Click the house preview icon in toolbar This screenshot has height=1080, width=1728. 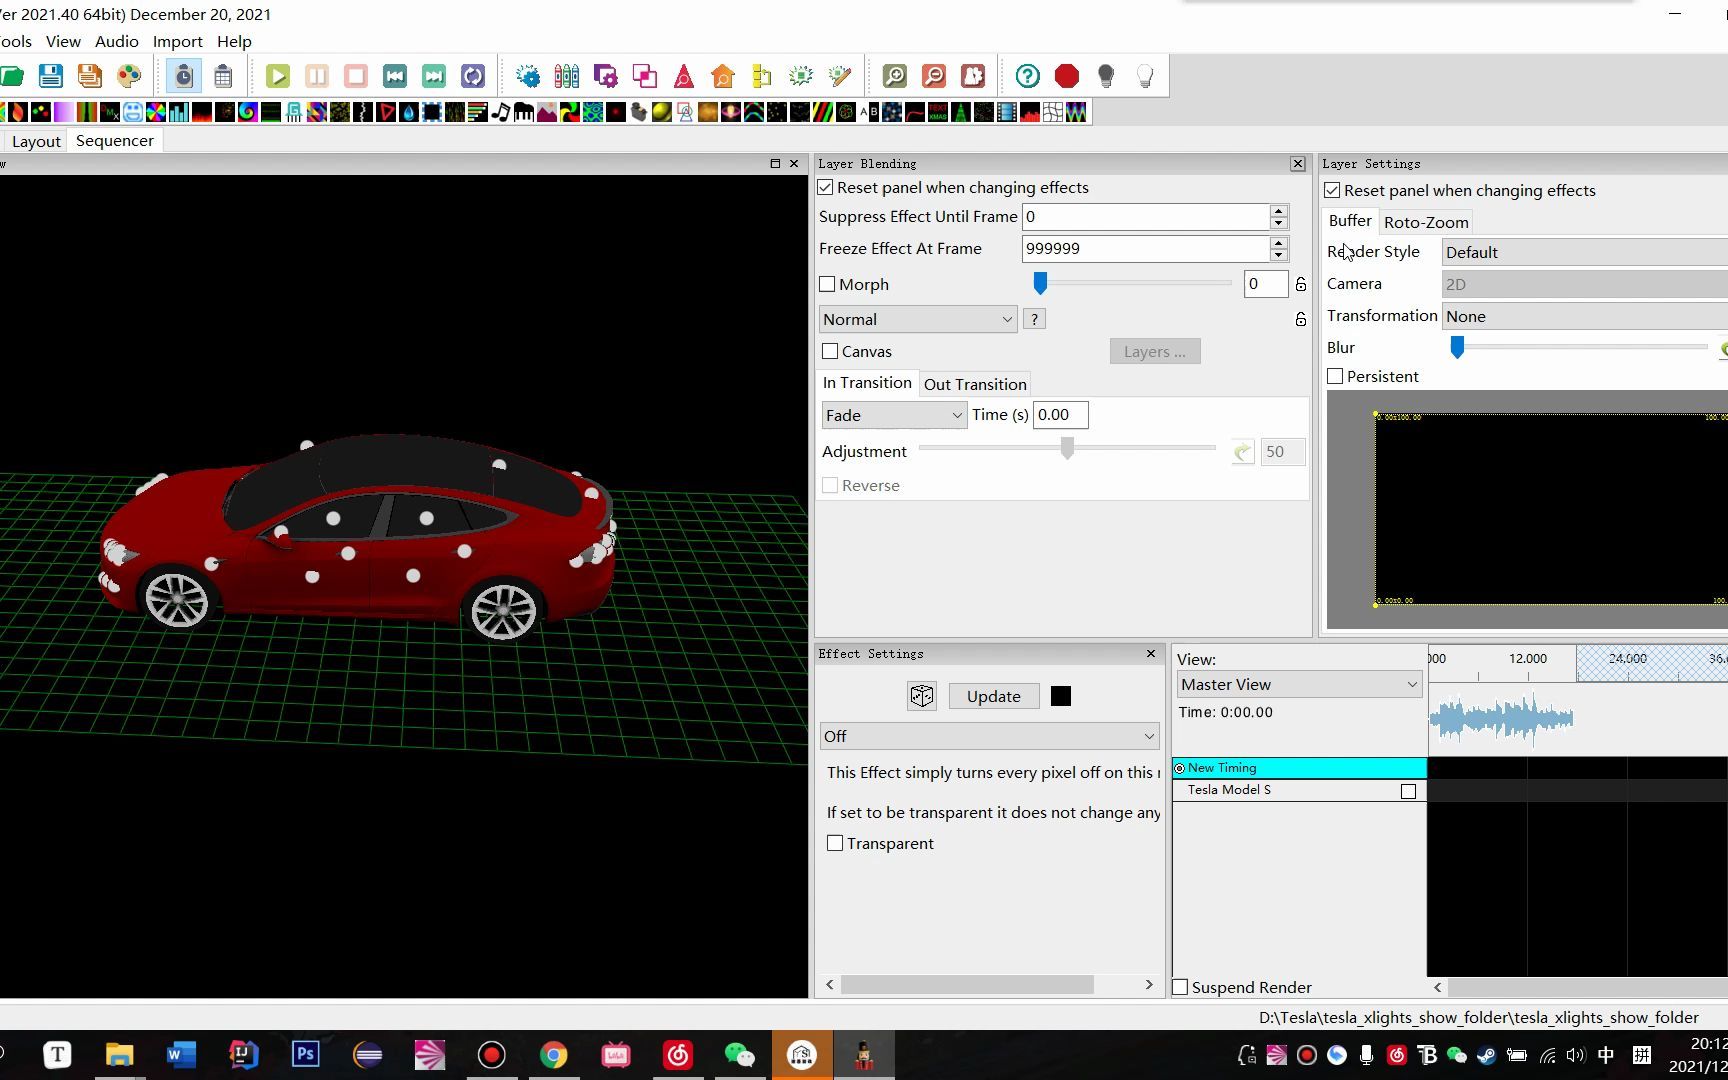(722, 76)
